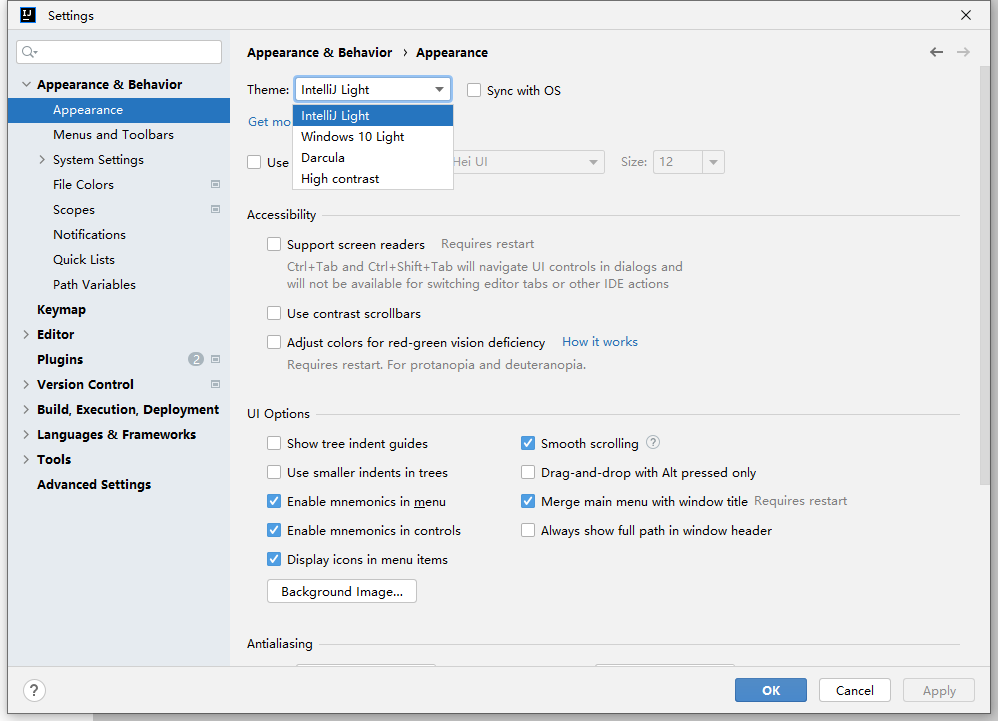Image resolution: width=998 pixels, height=721 pixels.
Task: Open Background Image dialog
Action: click(342, 591)
